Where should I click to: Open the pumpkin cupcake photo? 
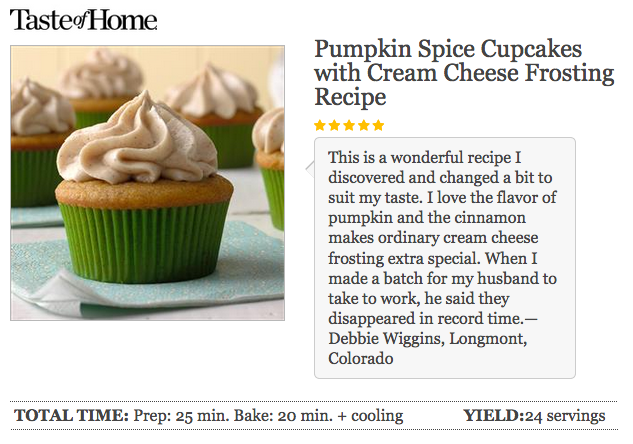pyautogui.click(x=147, y=183)
